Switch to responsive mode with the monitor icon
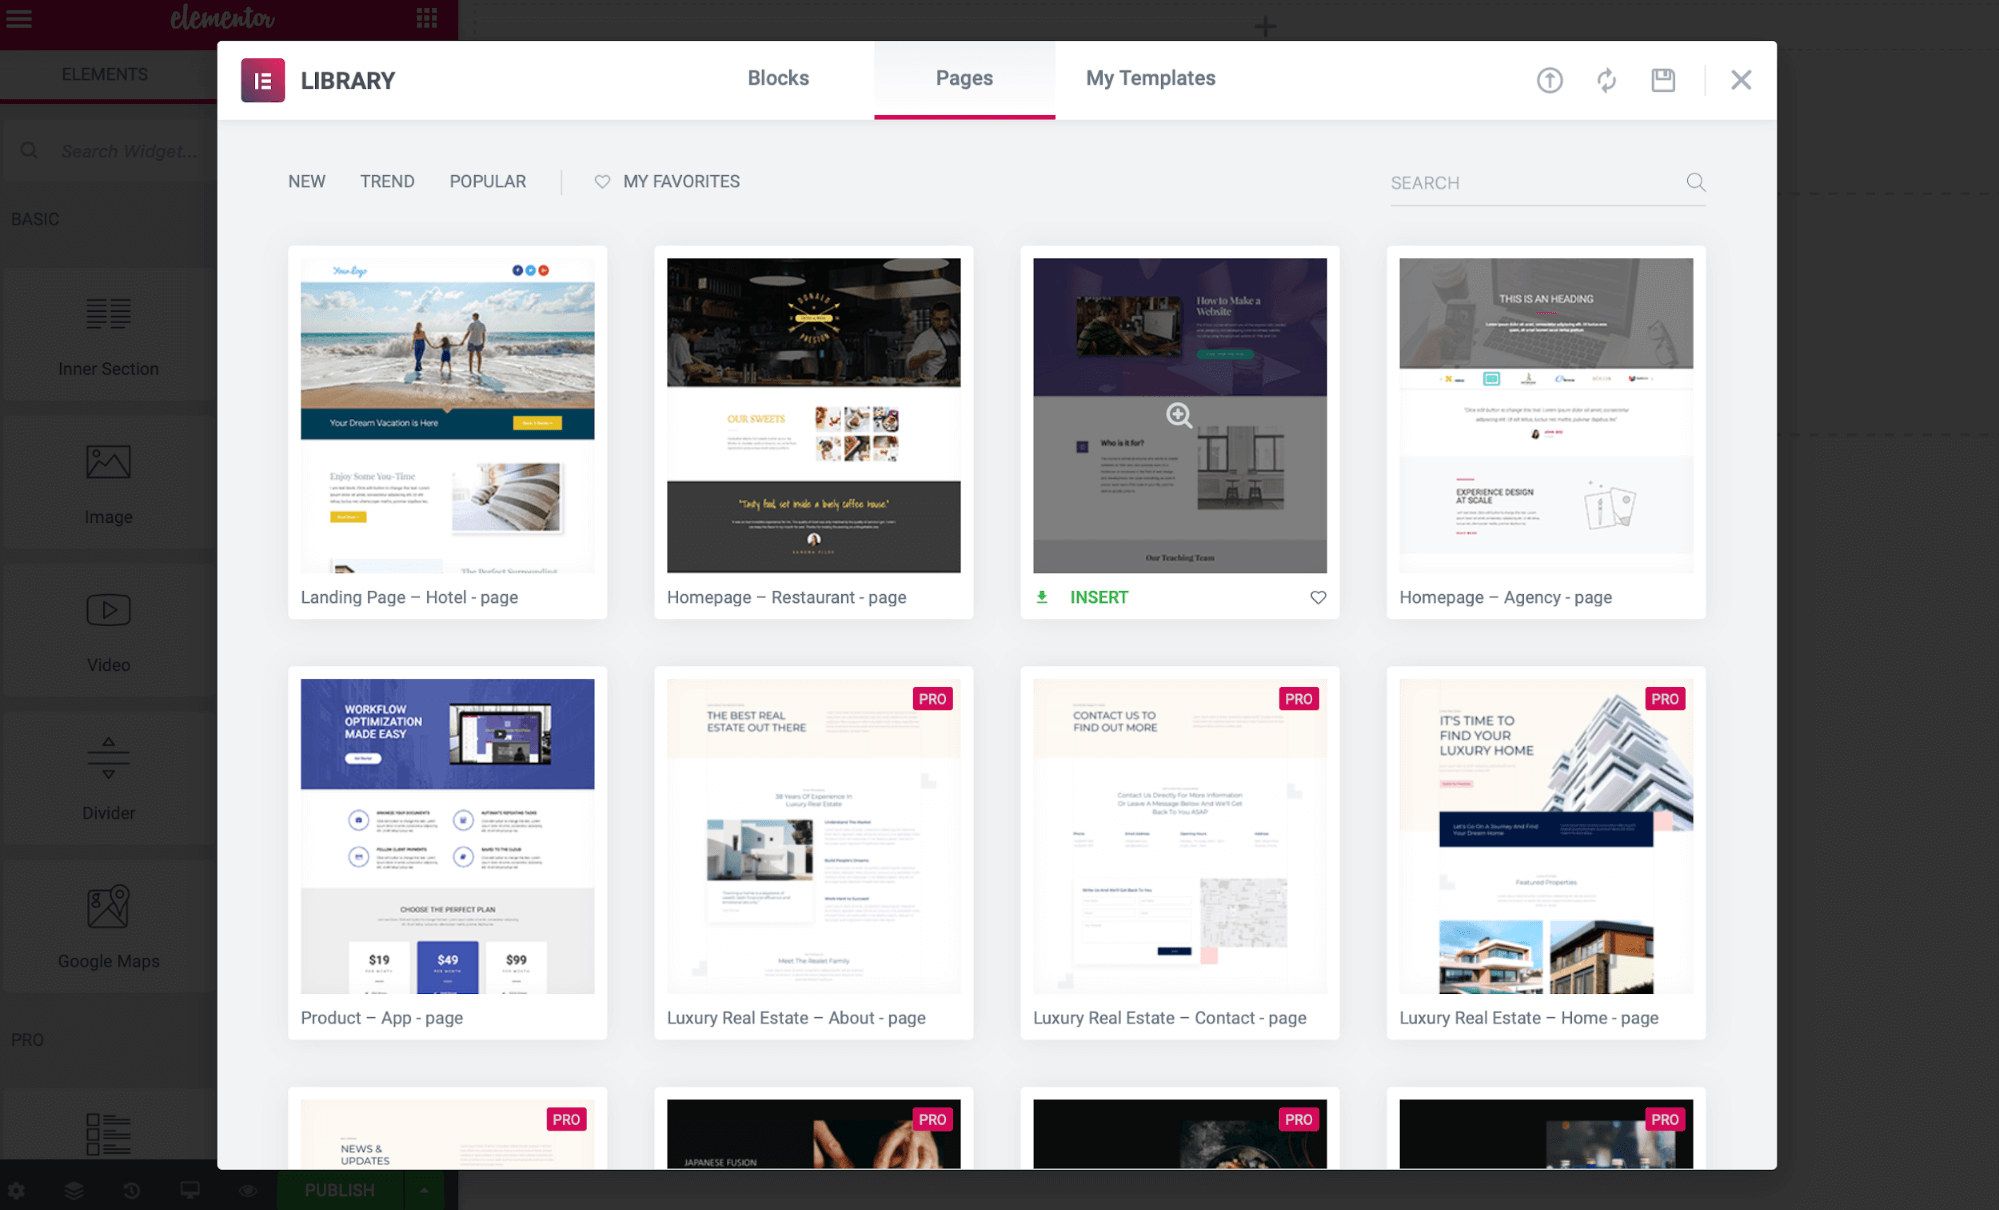Screen dimensions: 1999x1210 [x=190, y=1190]
